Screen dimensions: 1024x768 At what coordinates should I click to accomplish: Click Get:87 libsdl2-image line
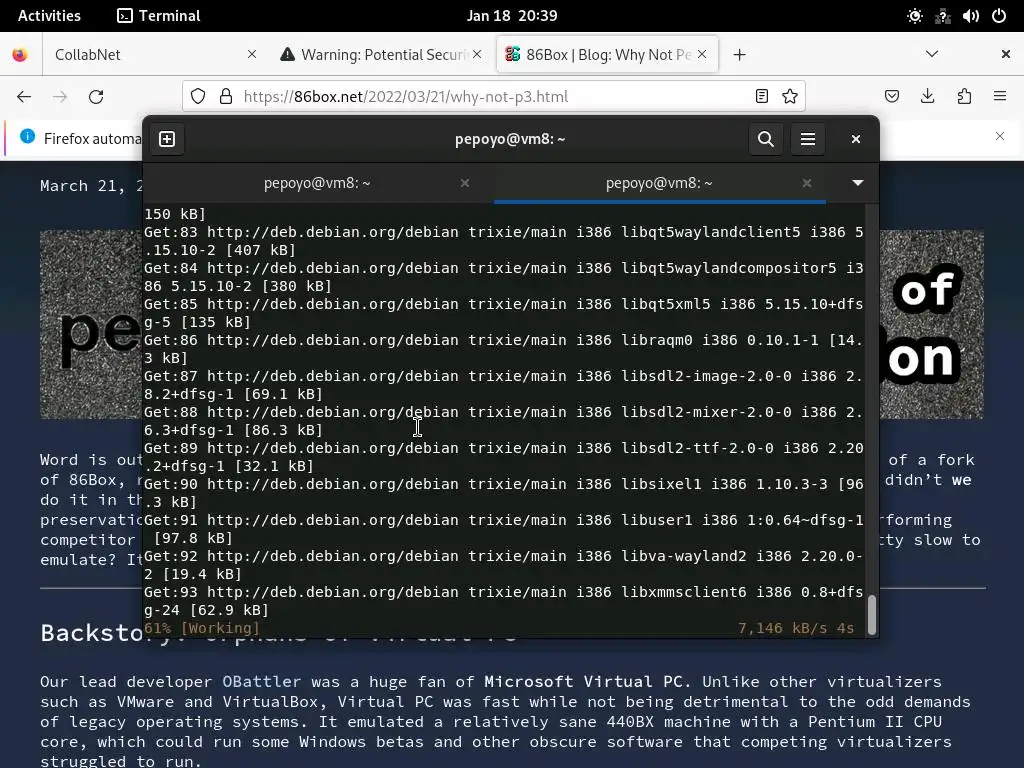[504, 385]
